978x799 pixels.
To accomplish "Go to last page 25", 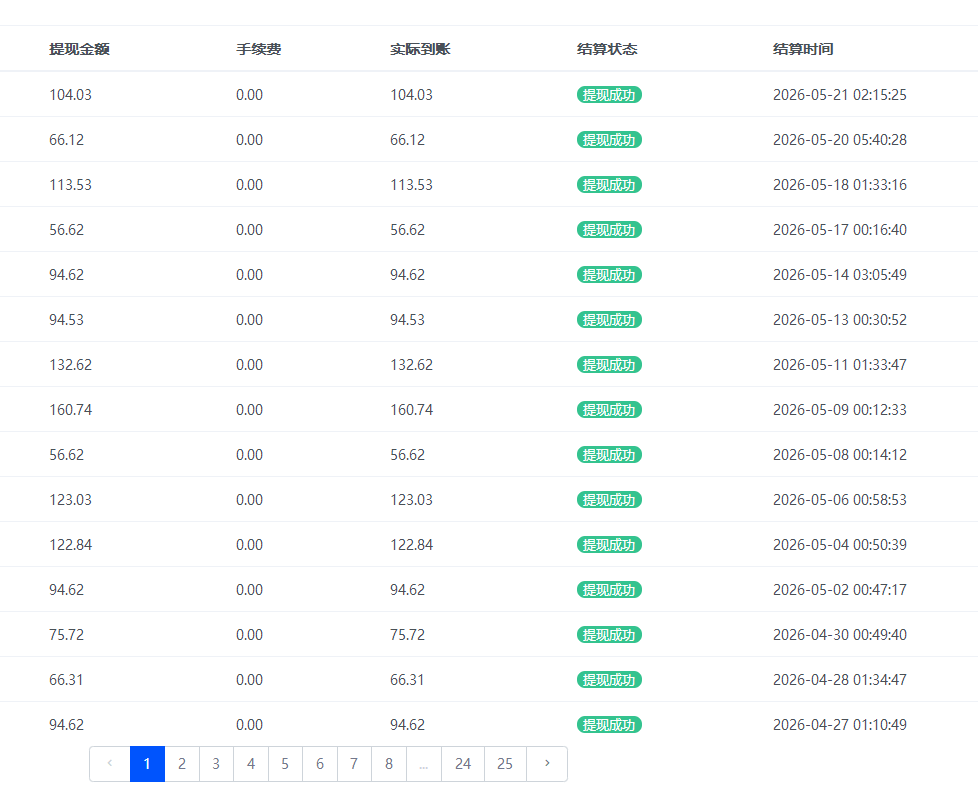I will [x=505, y=763].
